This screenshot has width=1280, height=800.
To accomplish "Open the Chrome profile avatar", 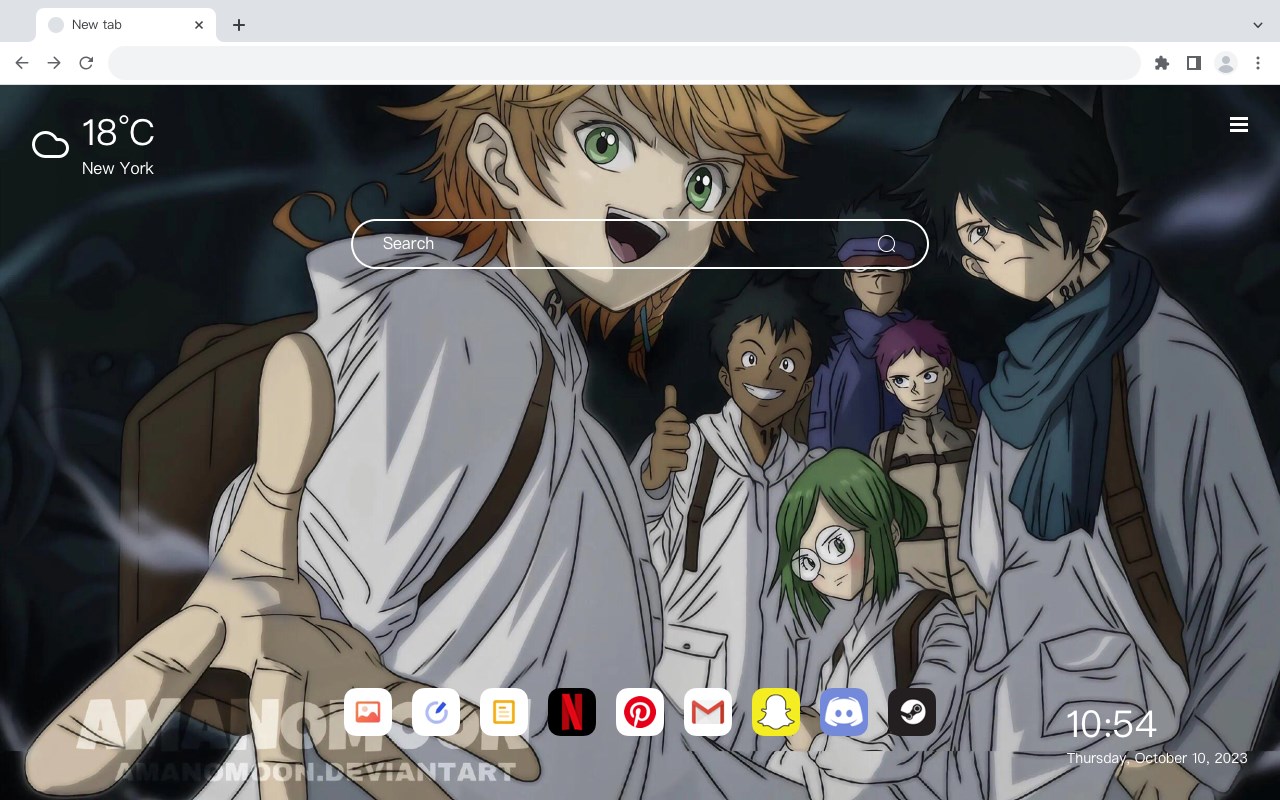I will click(1226, 63).
